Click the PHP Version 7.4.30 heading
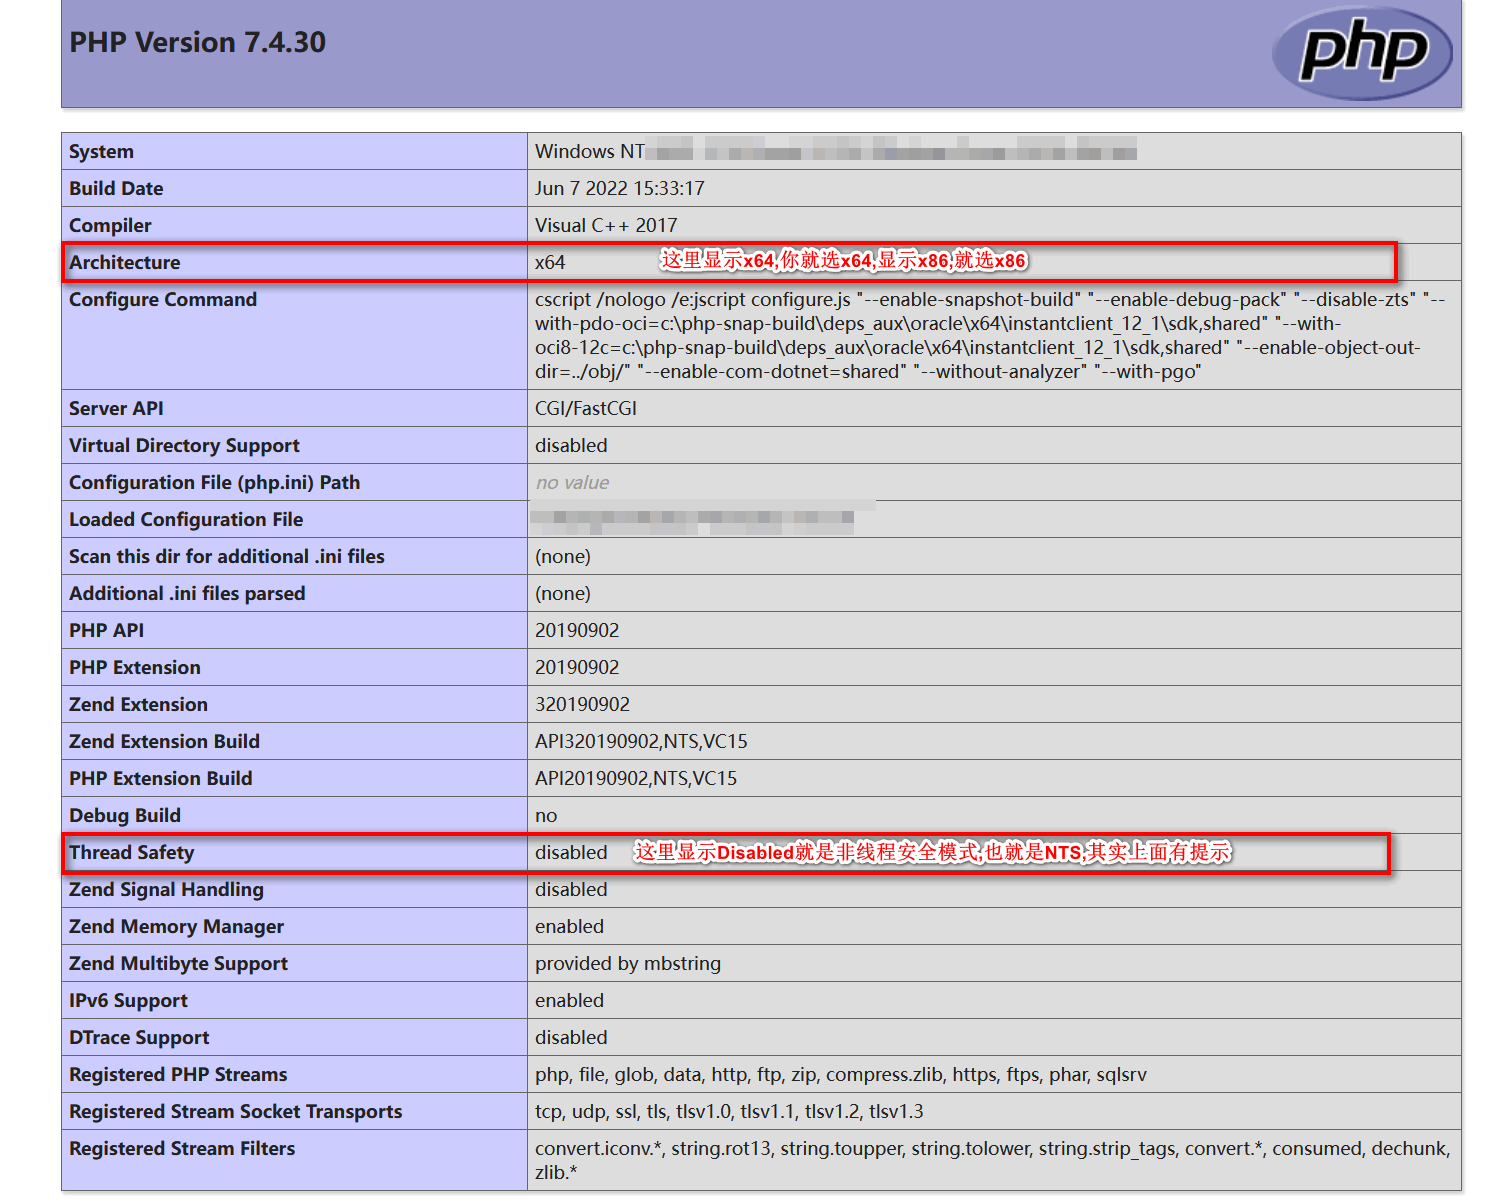 [x=197, y=42]
